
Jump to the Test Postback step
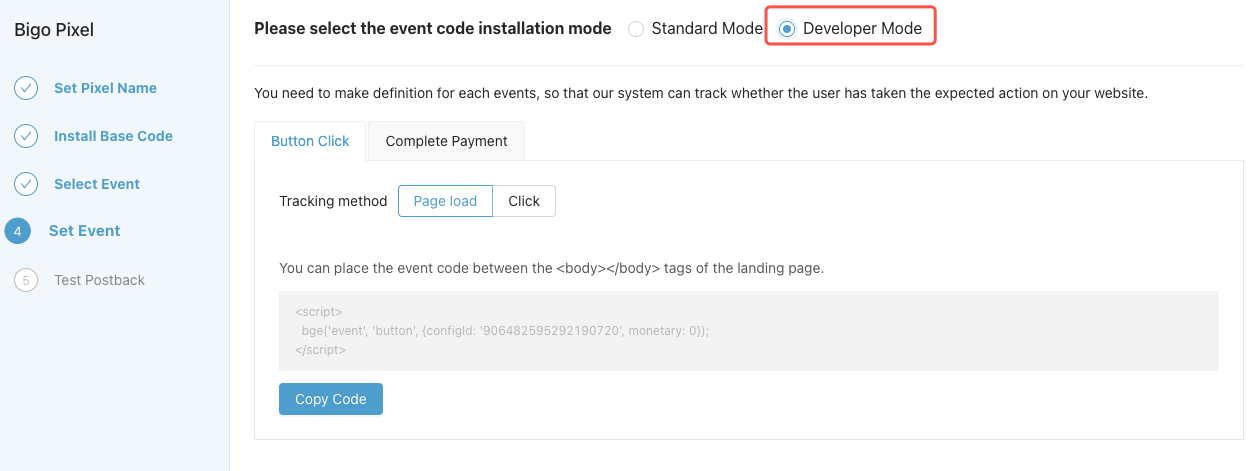click(x=99, y=280)
